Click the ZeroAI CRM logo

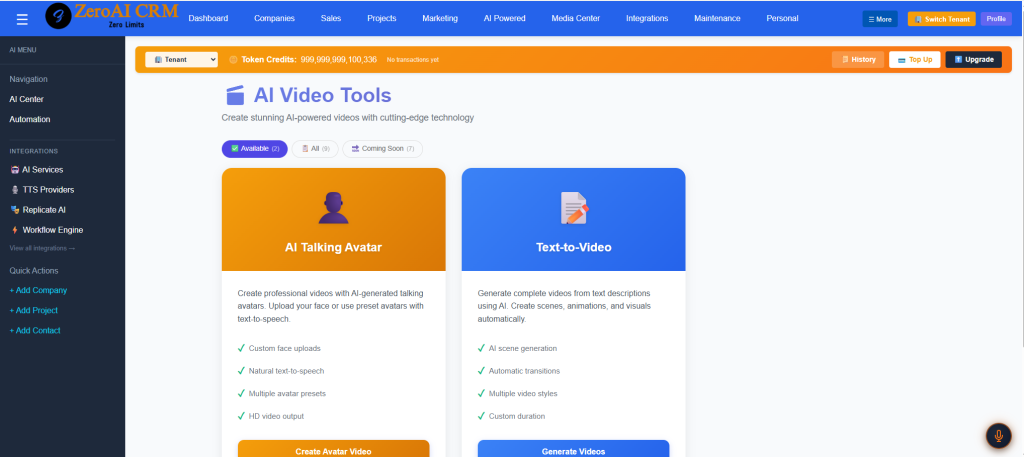click(x=108, y=16)
